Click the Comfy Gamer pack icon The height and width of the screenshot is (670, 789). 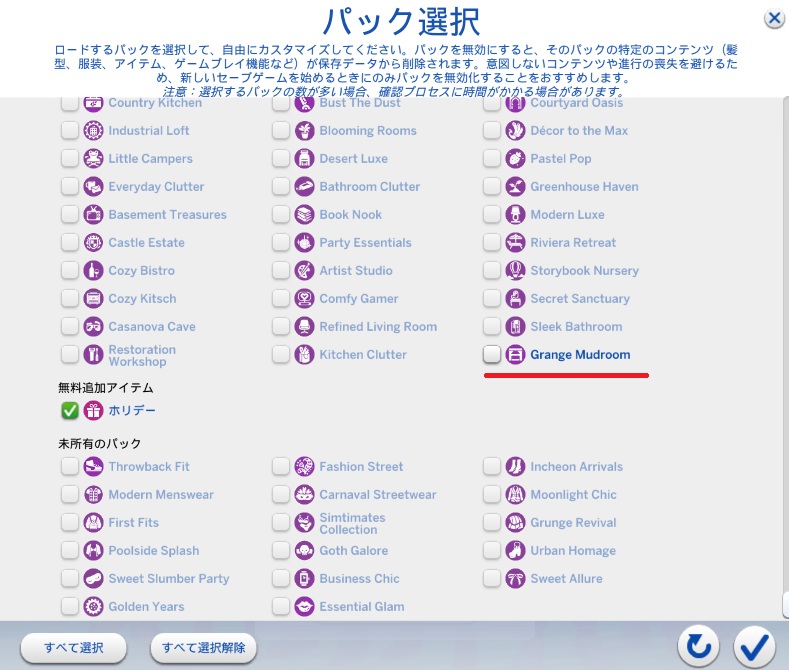[304, 299]
